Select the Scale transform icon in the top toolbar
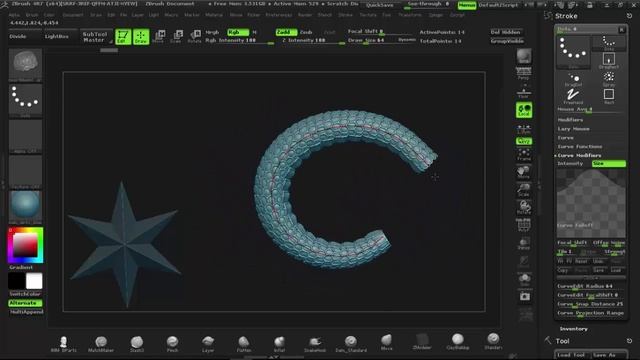 [x=176, y=36]
